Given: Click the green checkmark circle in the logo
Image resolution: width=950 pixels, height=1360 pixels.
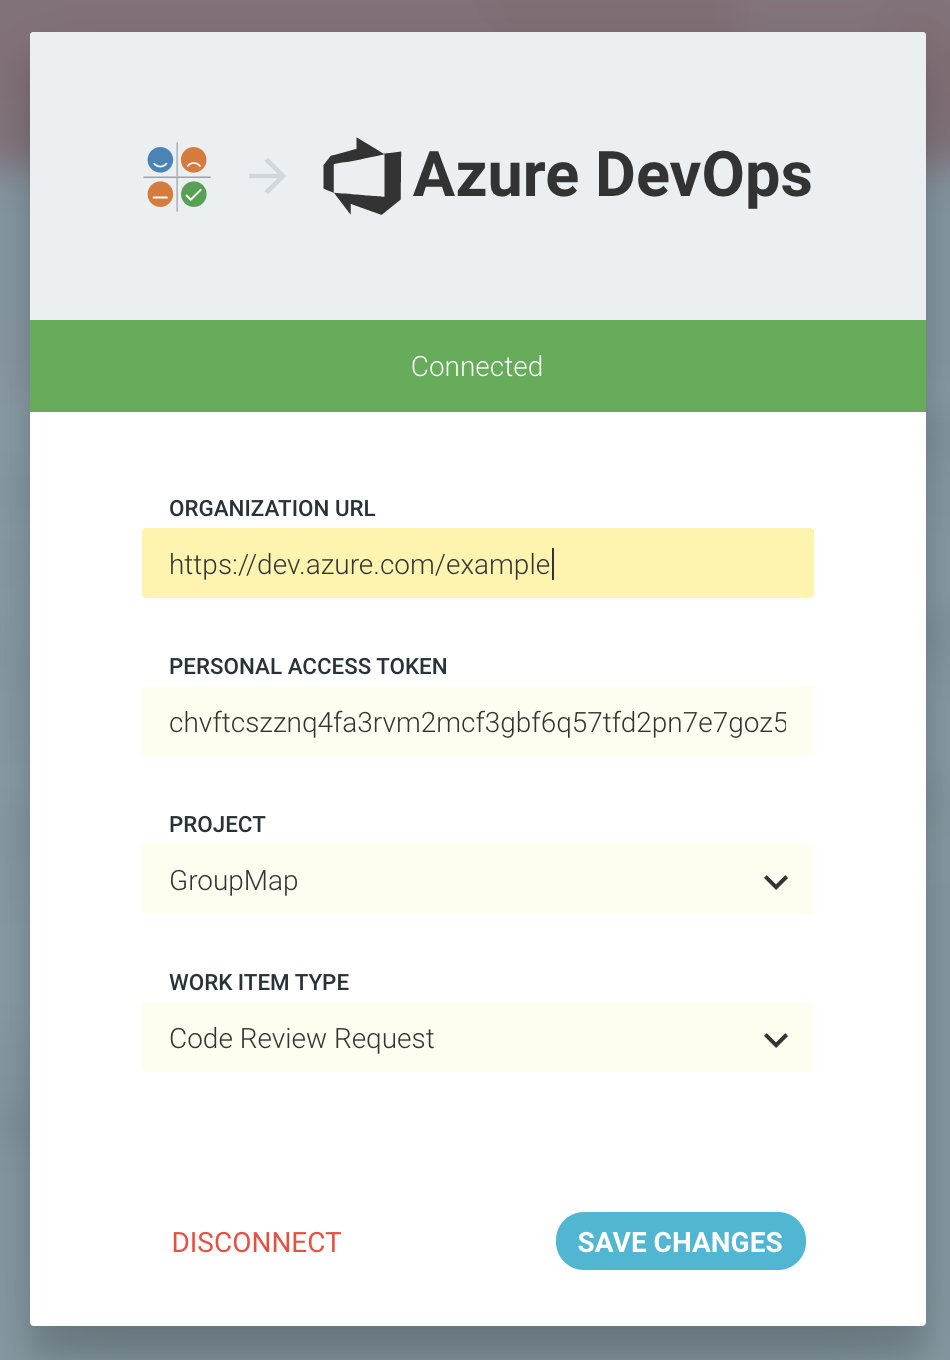Looking at the screenshot, I should coord(192,192).
